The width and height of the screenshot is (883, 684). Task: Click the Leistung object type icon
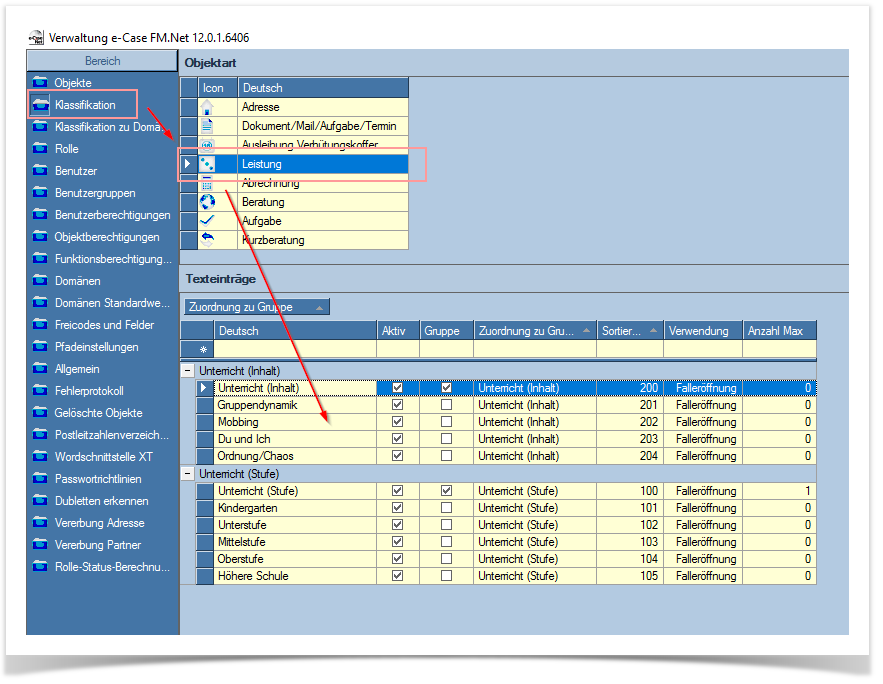pyautogui.click(x=207, y=164)
